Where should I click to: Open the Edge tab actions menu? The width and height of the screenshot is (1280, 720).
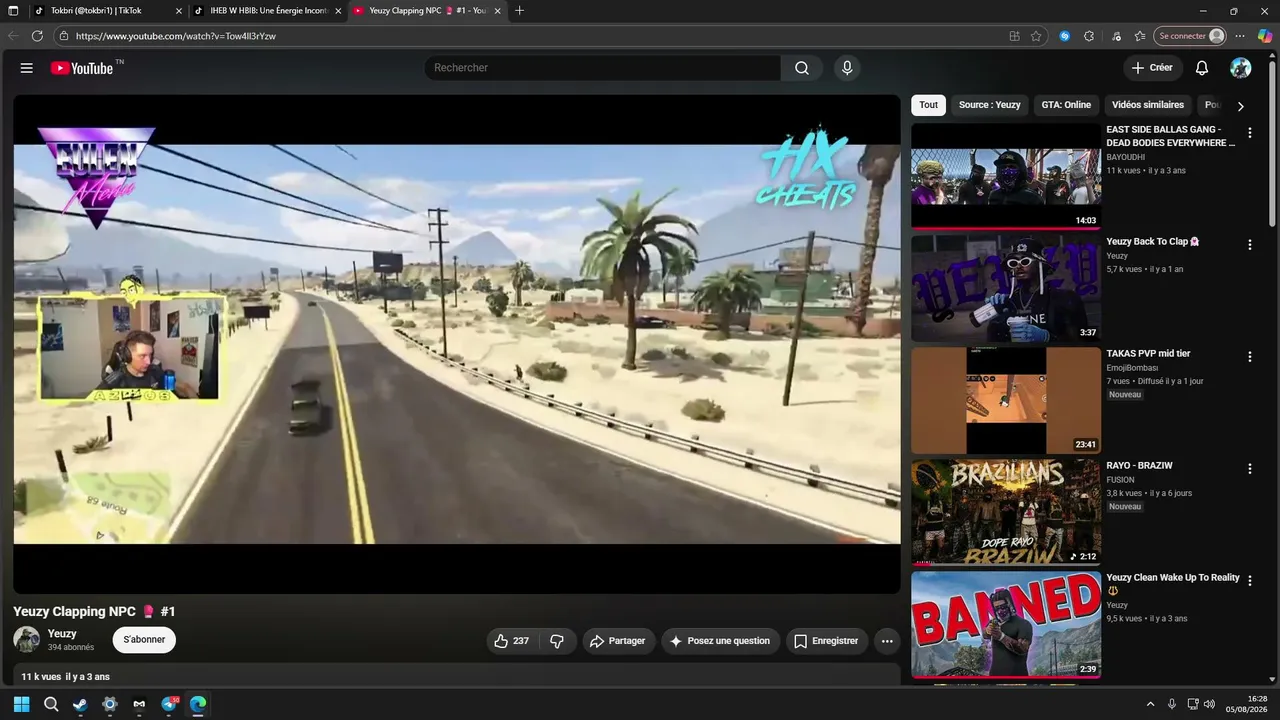pyautogui.click(x=14, y=11)
